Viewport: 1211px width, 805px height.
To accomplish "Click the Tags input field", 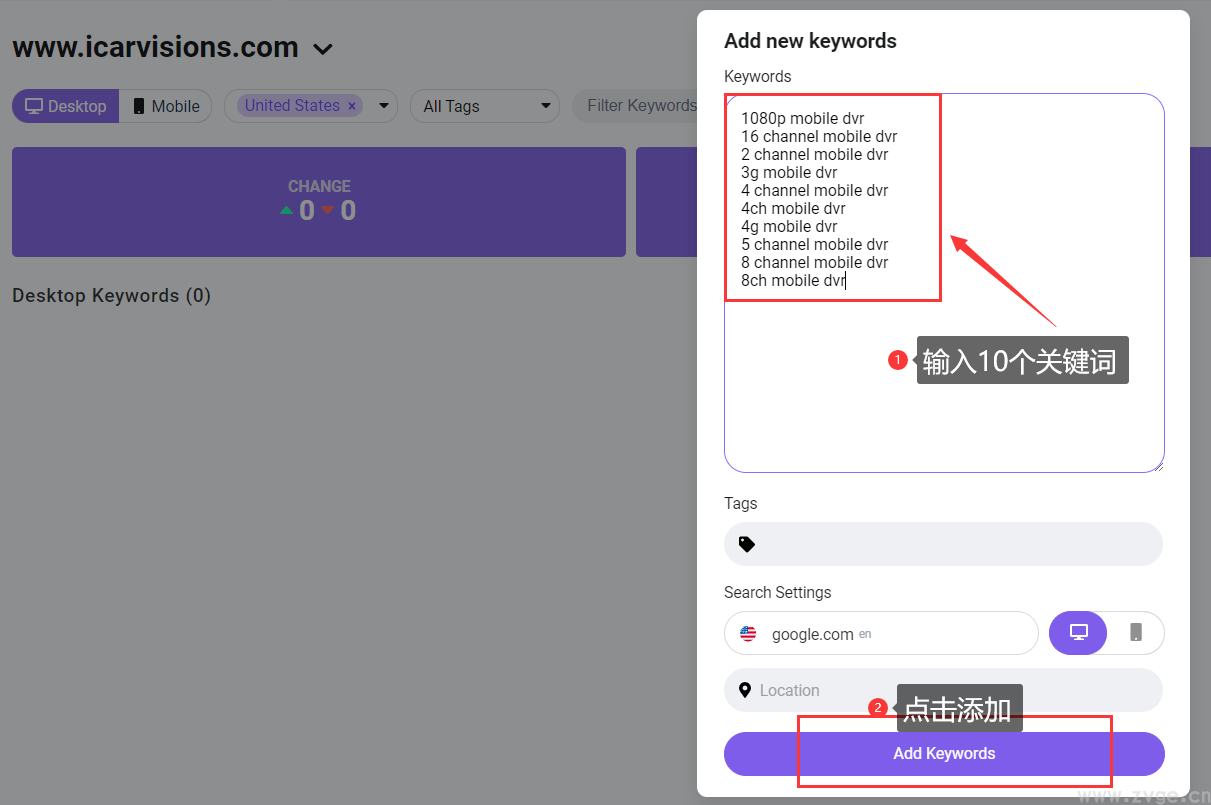I will pos(950,544).
